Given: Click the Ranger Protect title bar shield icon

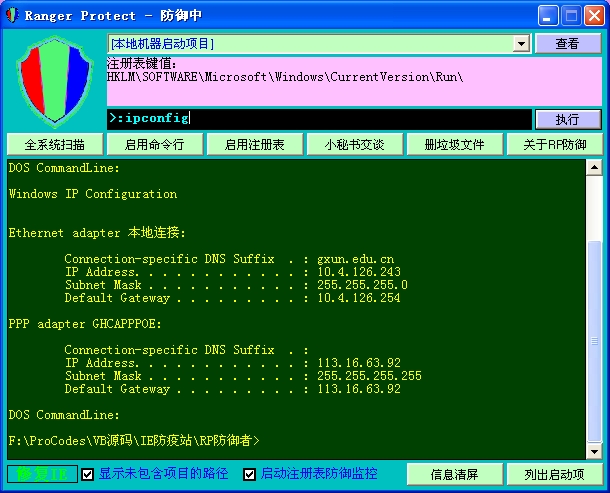Looking at the screenshot, I should [x=12, y=15].
